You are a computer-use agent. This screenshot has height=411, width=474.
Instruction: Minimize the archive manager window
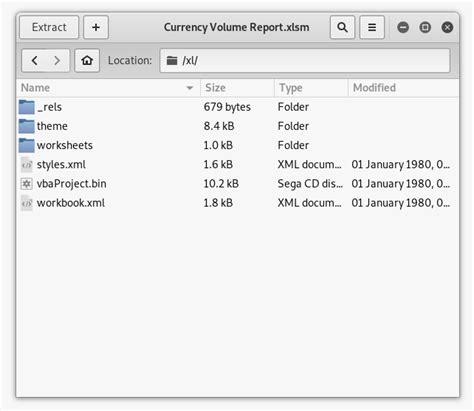403,27
